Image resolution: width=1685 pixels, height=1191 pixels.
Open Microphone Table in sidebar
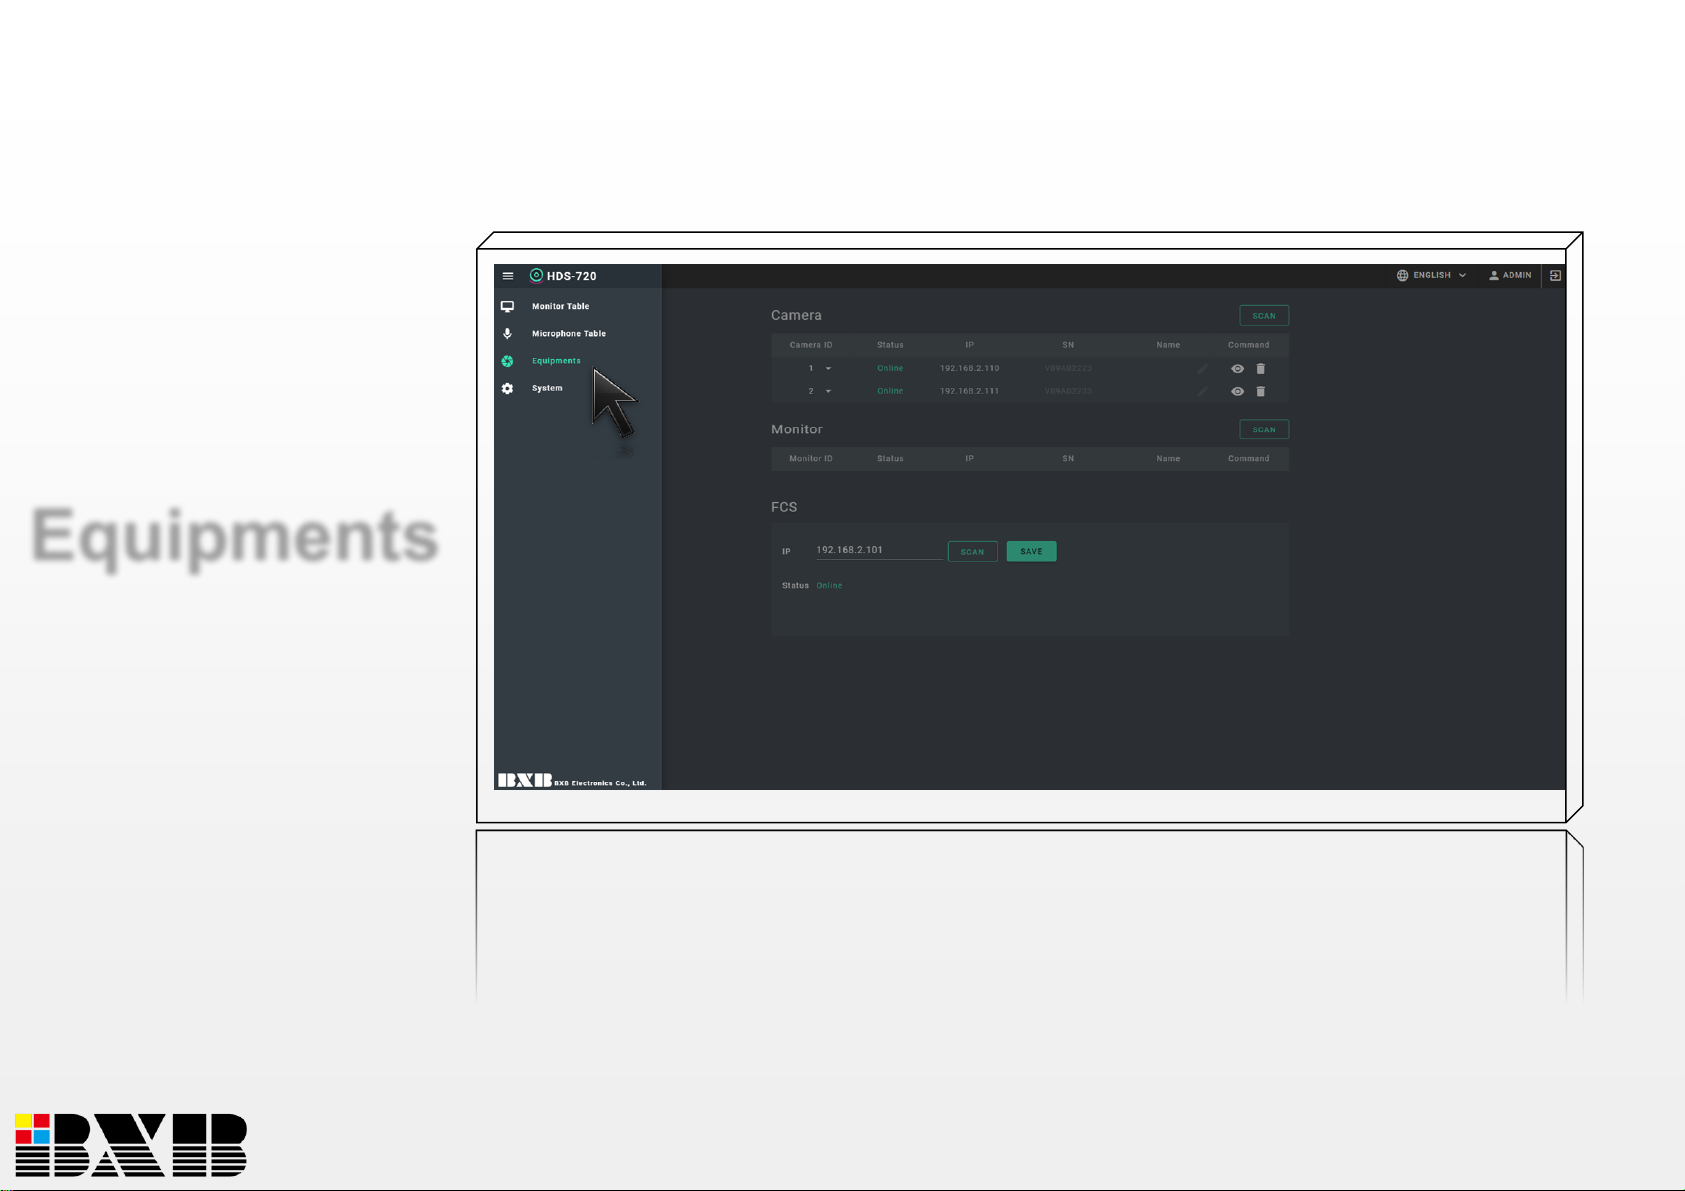pyautogui.click(x=568, y=334)
